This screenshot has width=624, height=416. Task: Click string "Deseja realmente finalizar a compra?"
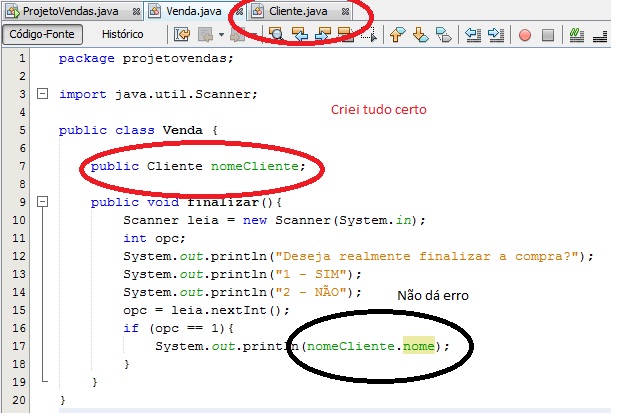click(x=427, y=256)
